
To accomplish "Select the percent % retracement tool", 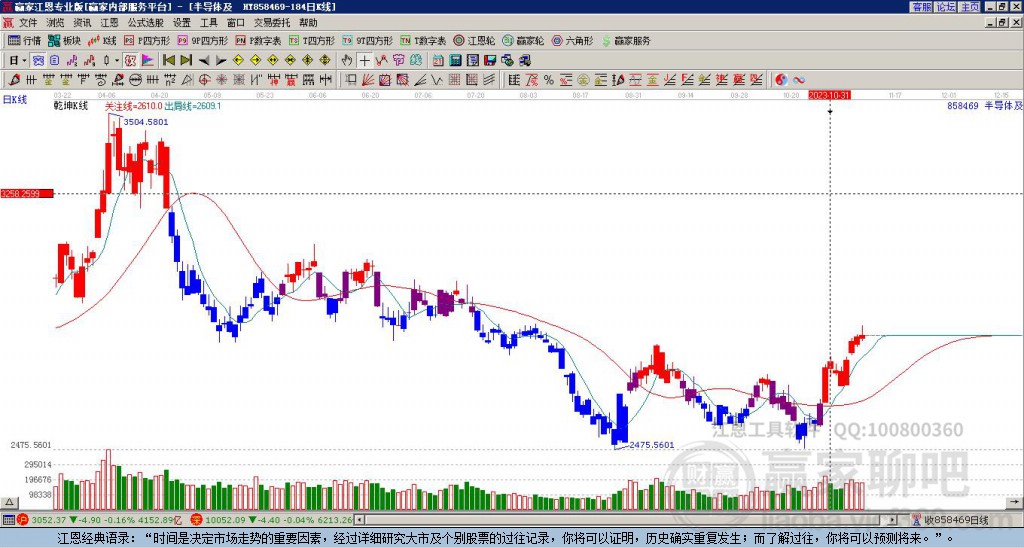I will [549, 80].
